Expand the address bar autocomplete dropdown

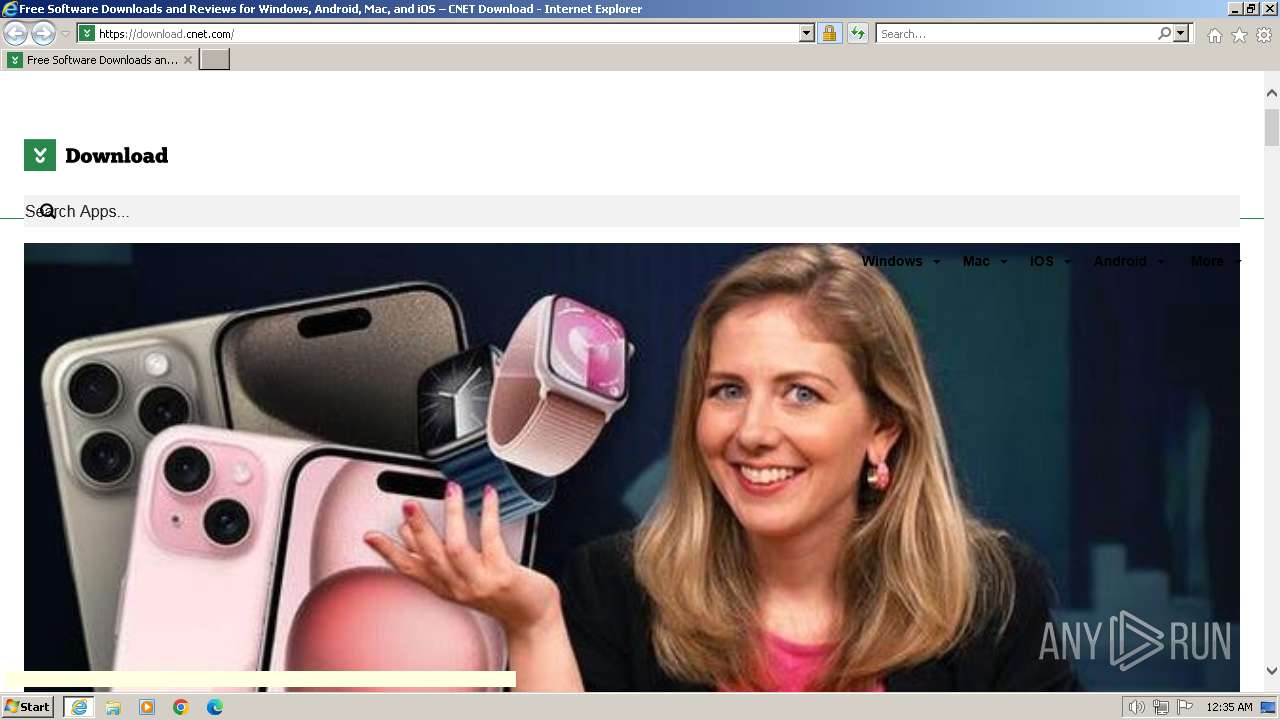tap(807, 34)
